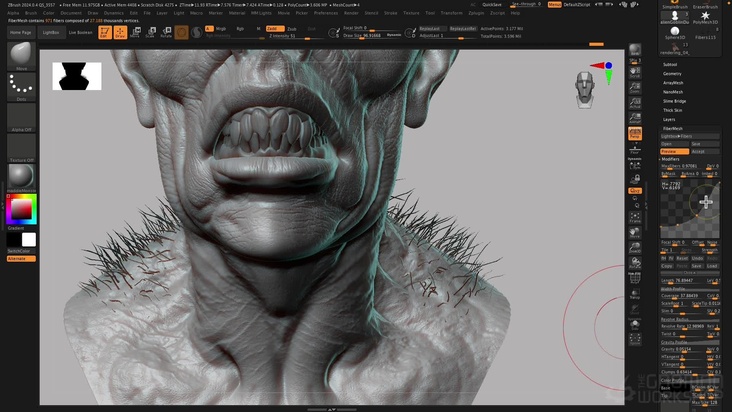Open the Dots stroke type selector
The height and width of the screenshot is (412, 732).
[x=21, y=87]
